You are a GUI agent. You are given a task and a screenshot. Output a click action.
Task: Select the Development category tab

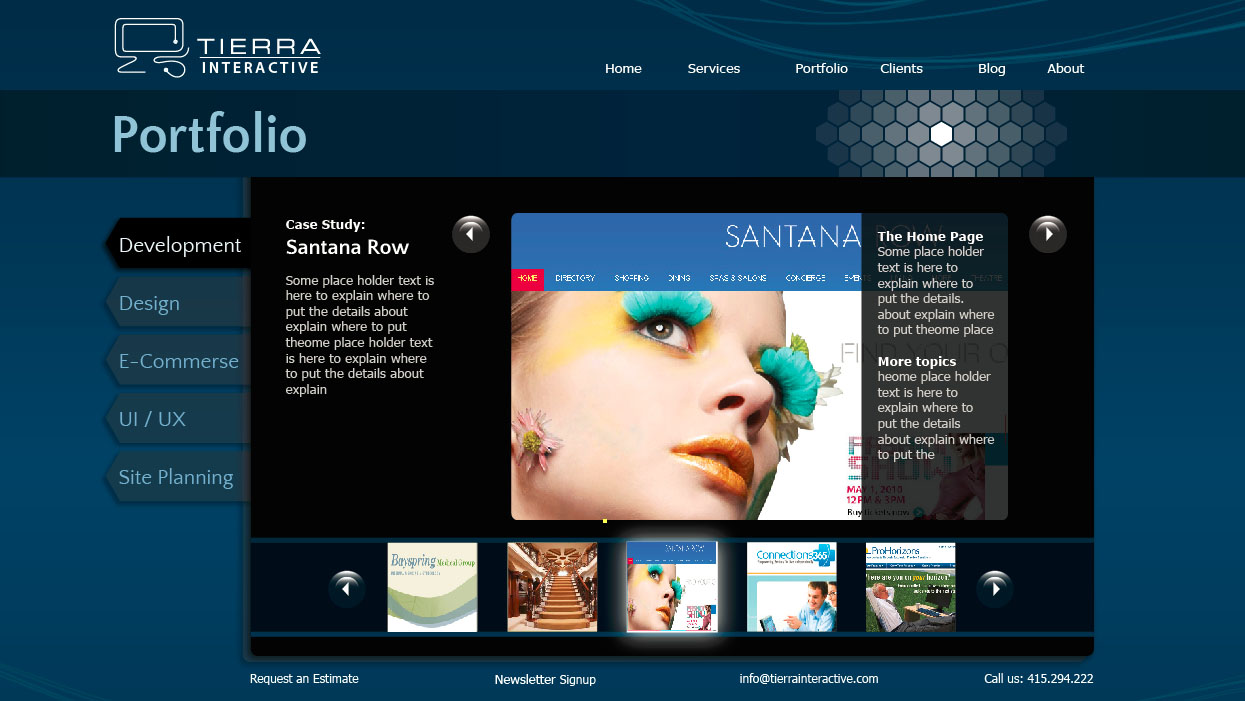pyautogui.click(x=178, y=245)
